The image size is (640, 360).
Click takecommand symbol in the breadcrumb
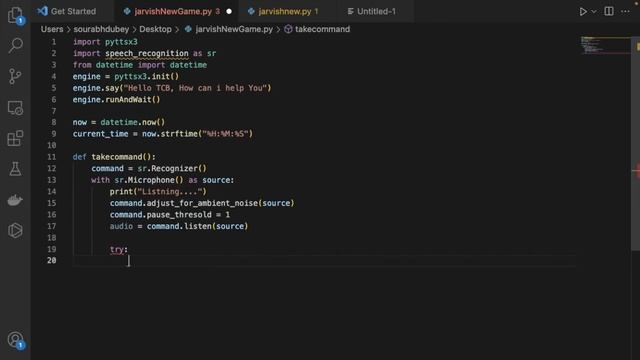click(x=322, y=29)
